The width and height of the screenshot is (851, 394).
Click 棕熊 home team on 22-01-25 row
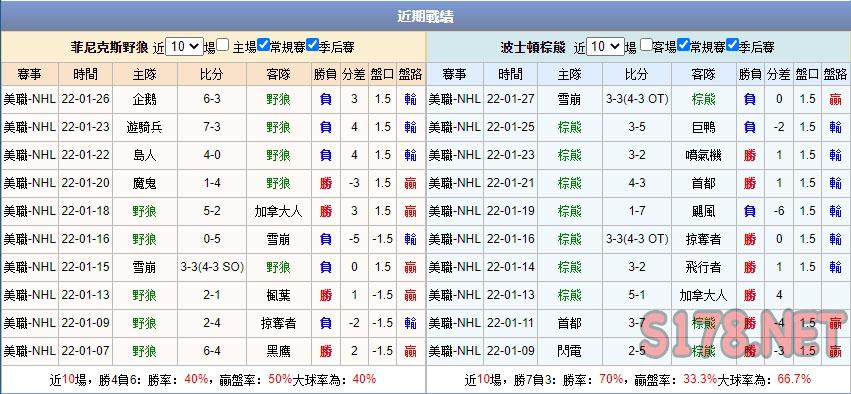(x=570, y=127)
